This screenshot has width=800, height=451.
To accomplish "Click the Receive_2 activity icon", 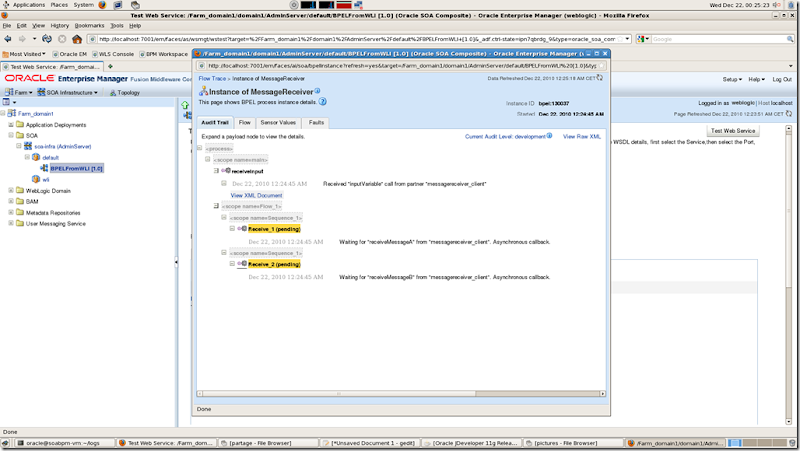I will click(x=242, y=264).
